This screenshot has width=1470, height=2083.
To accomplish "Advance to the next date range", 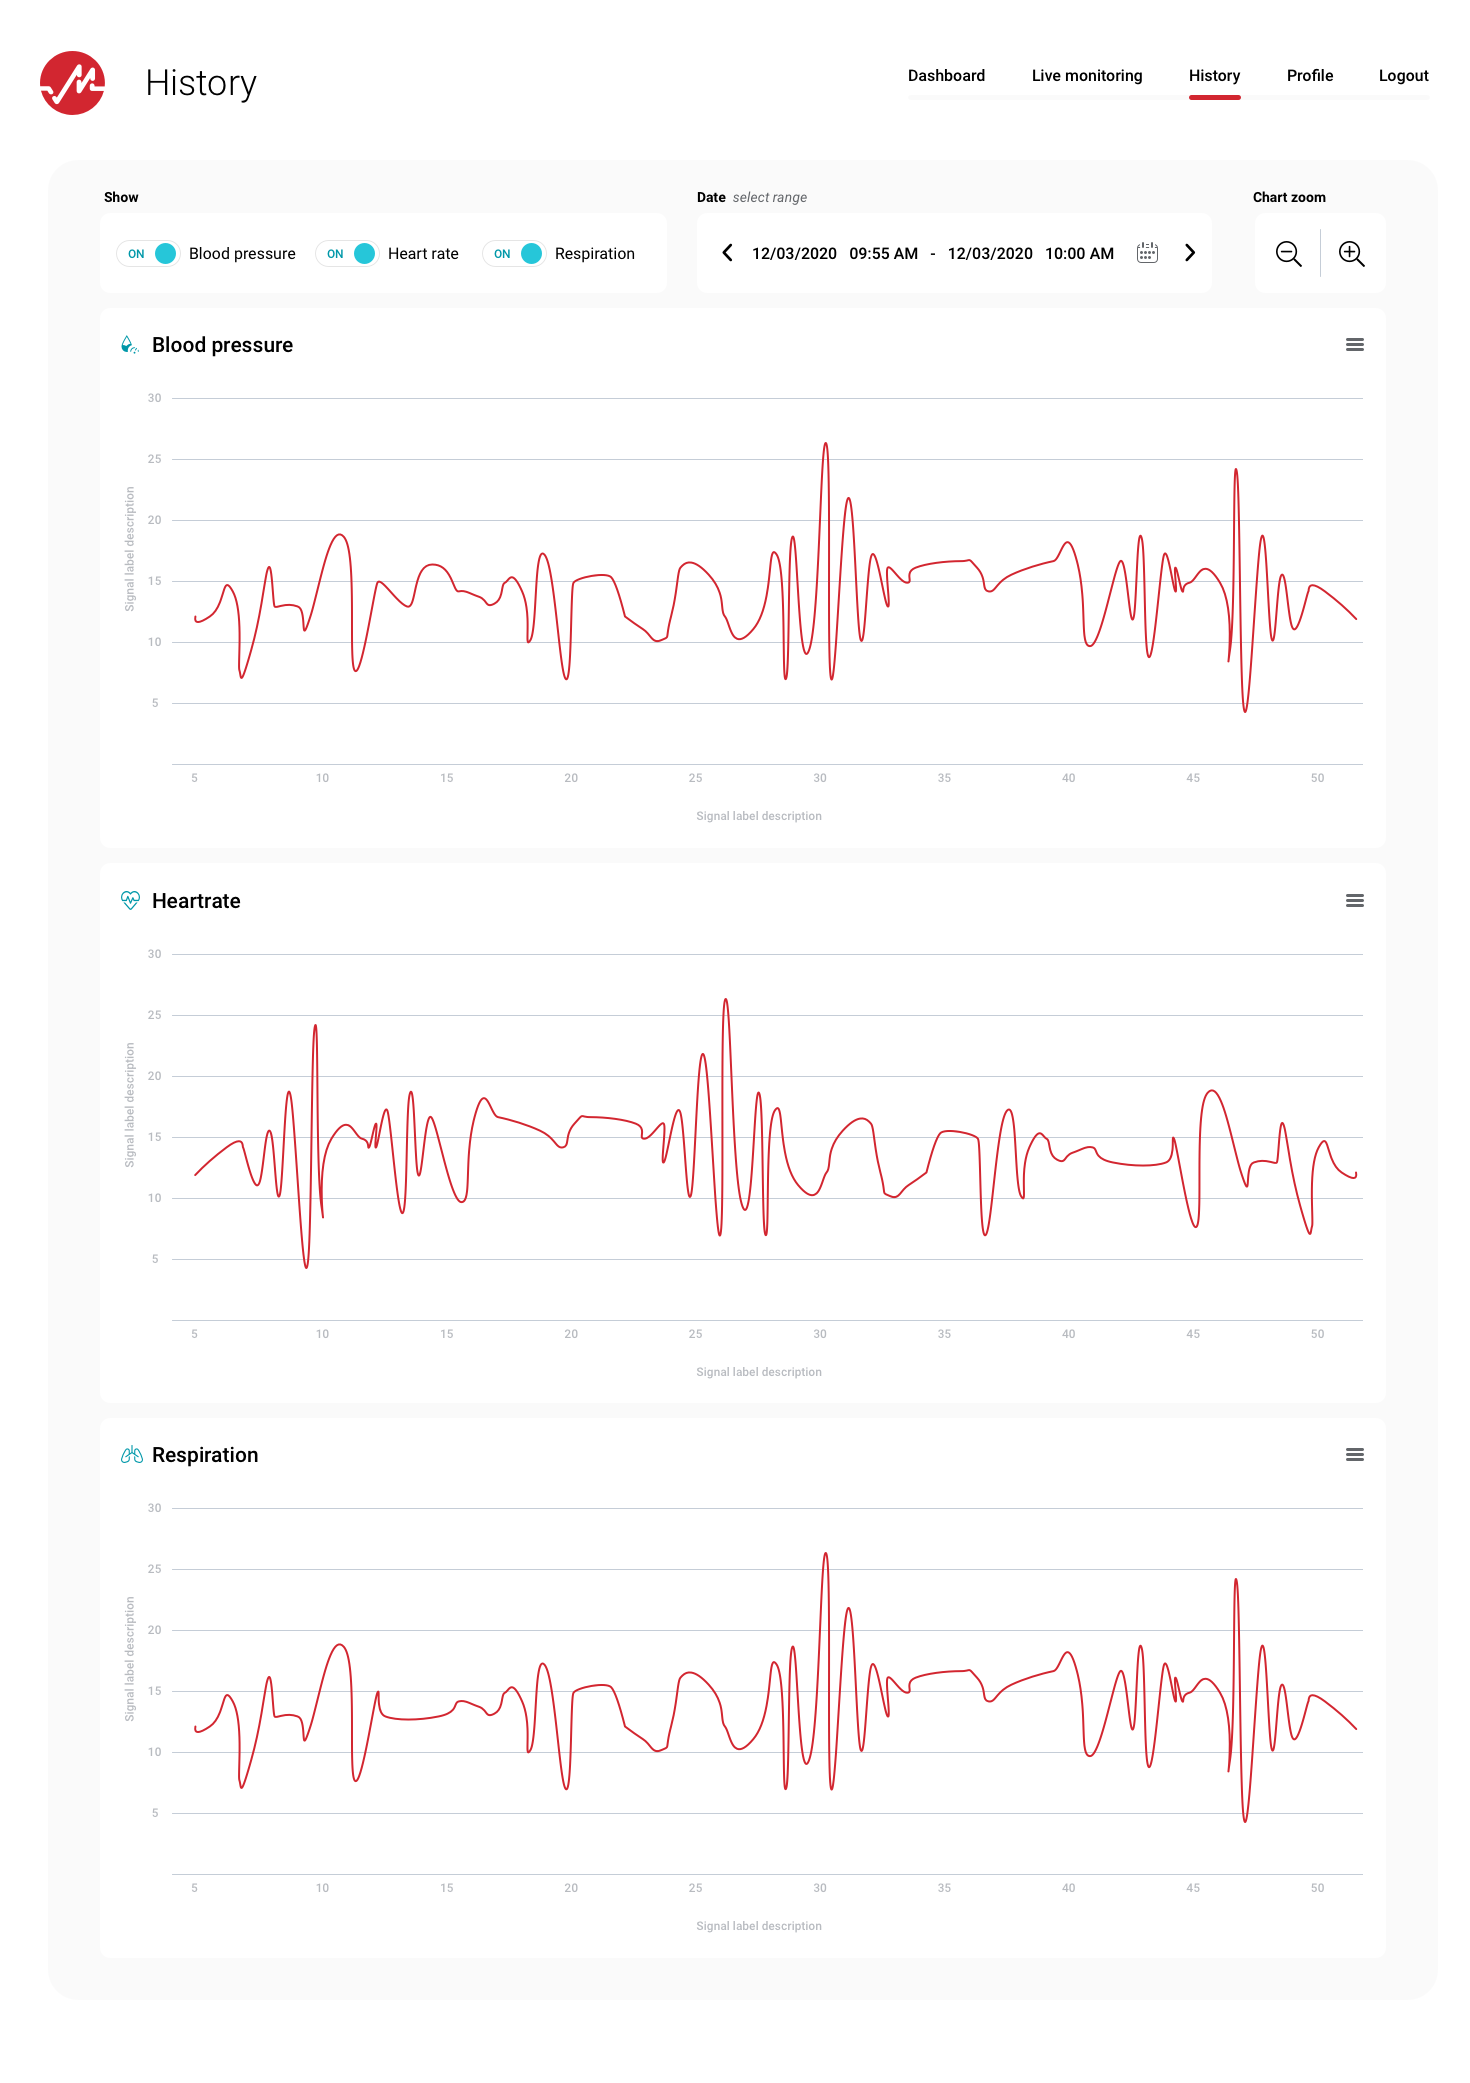I will 1190,253.
